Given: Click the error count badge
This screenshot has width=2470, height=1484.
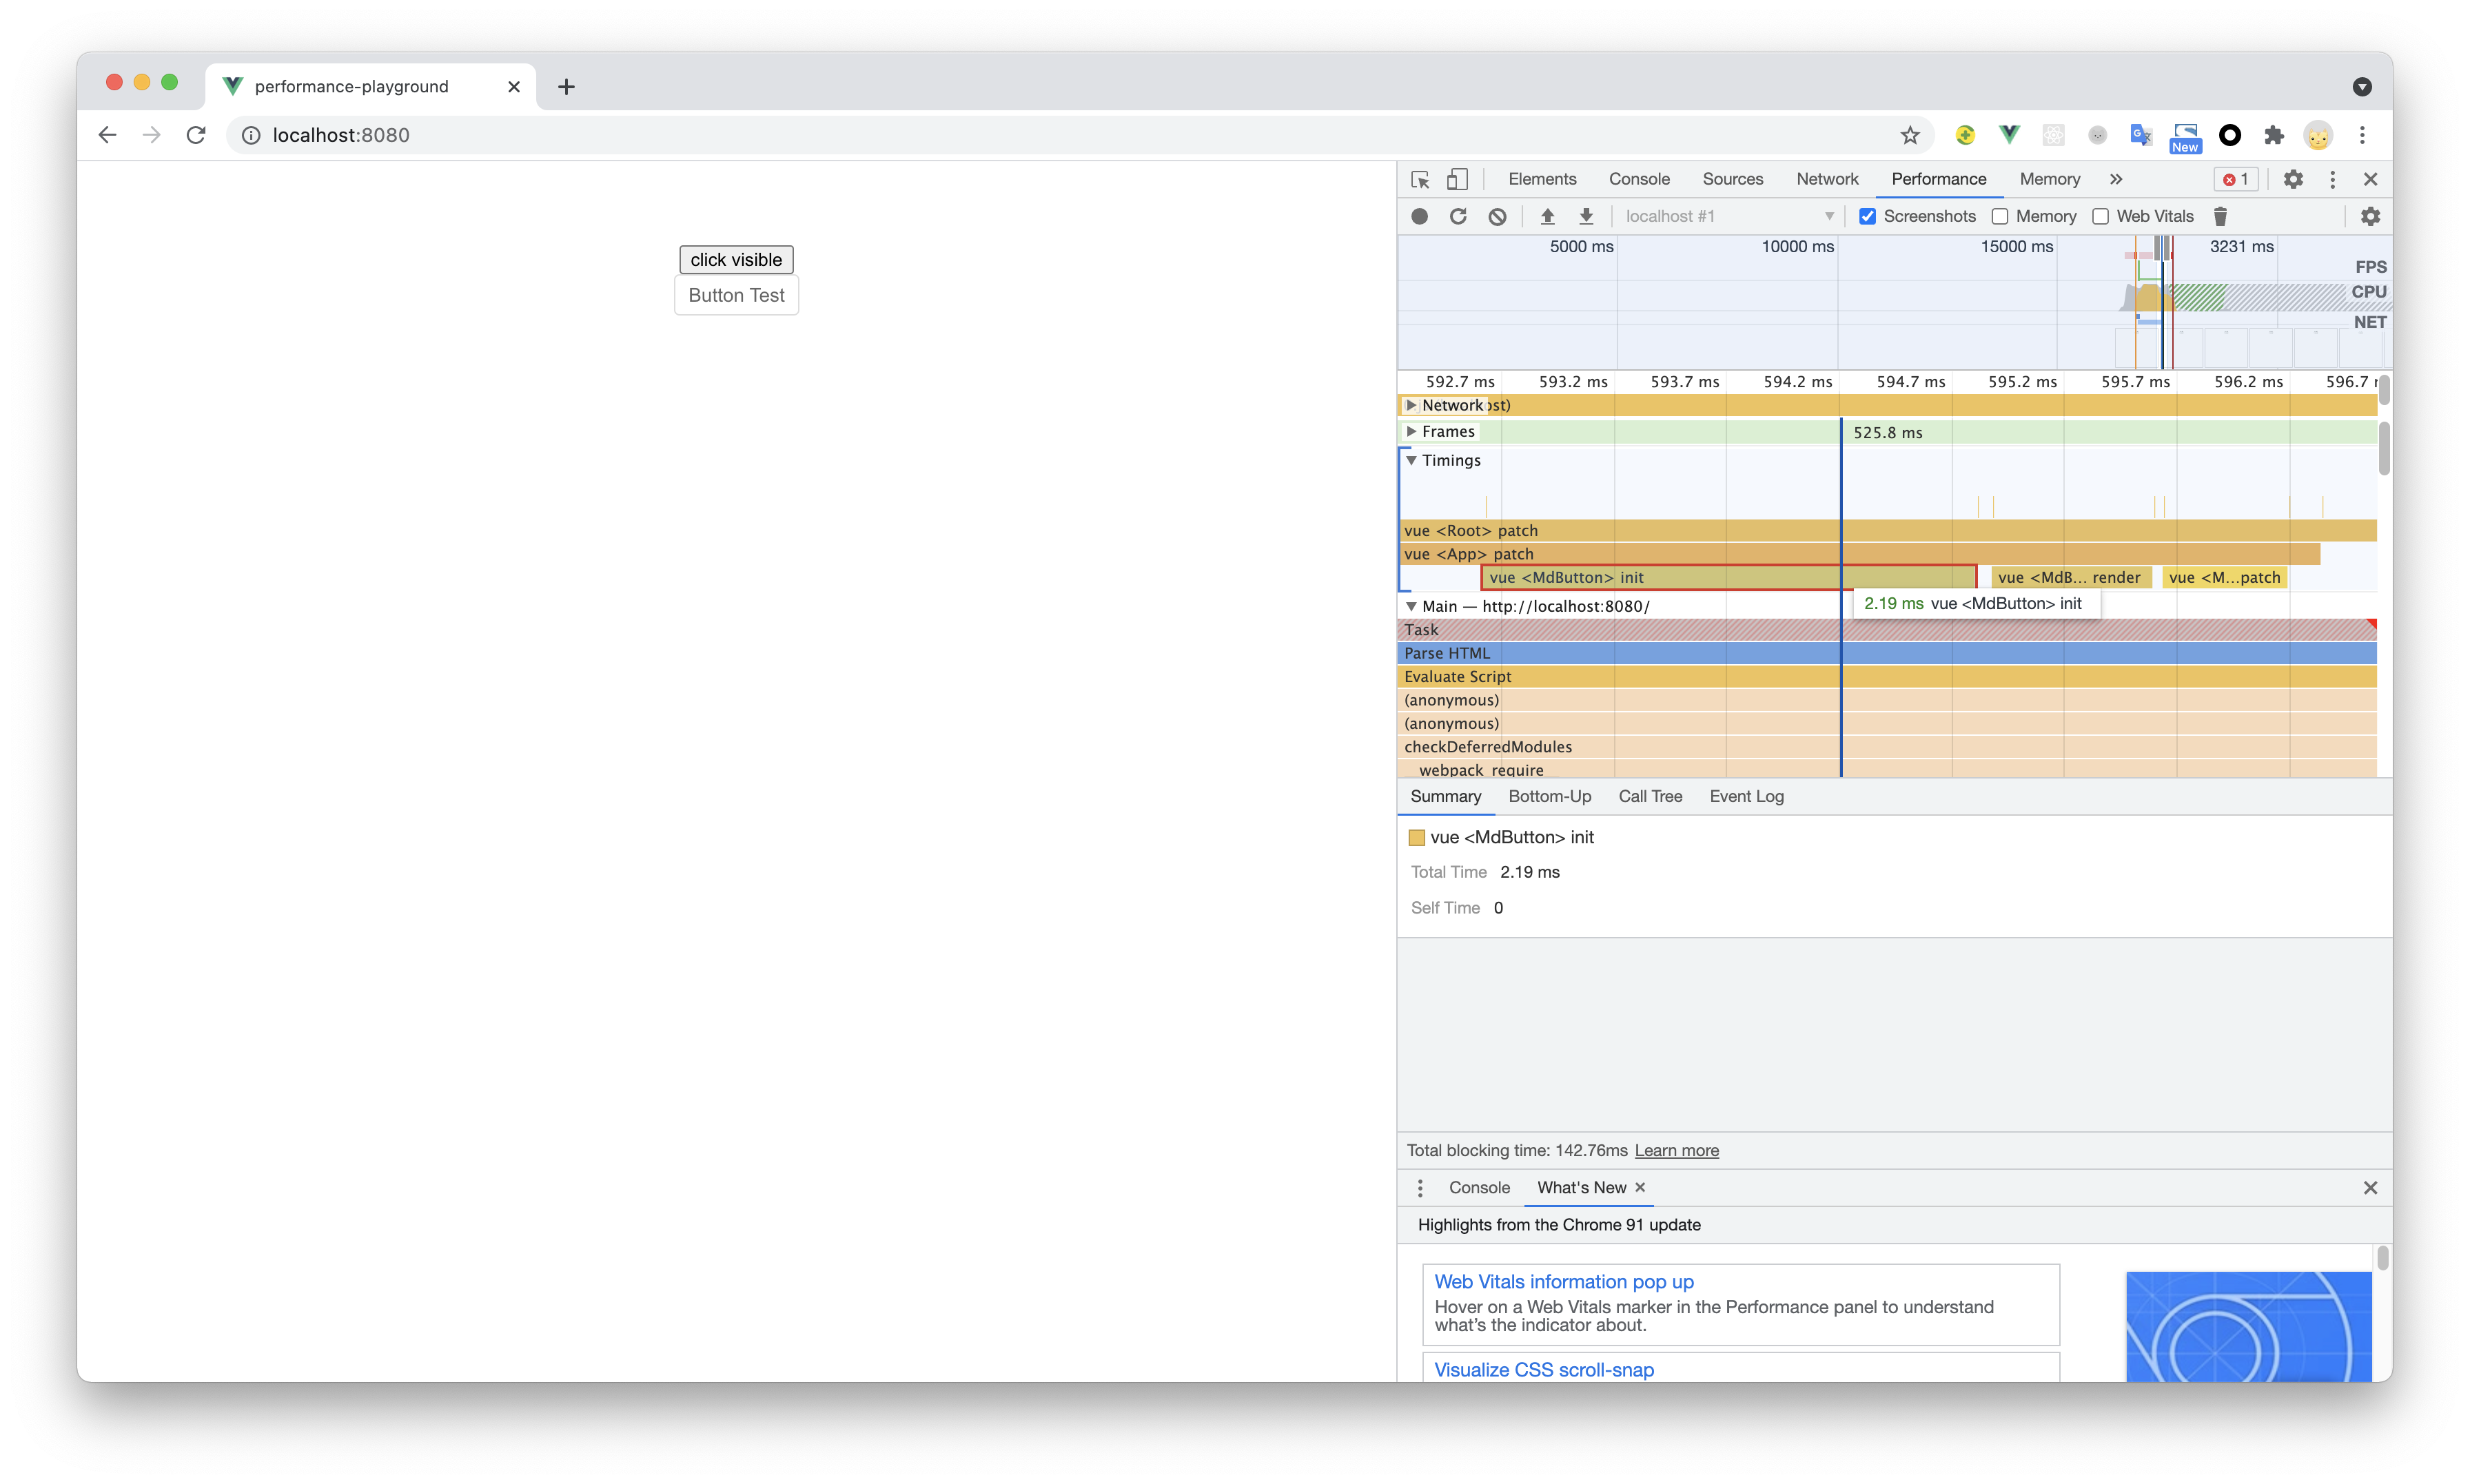Looking at the screenshot, I should click(x=2235, y=179).
